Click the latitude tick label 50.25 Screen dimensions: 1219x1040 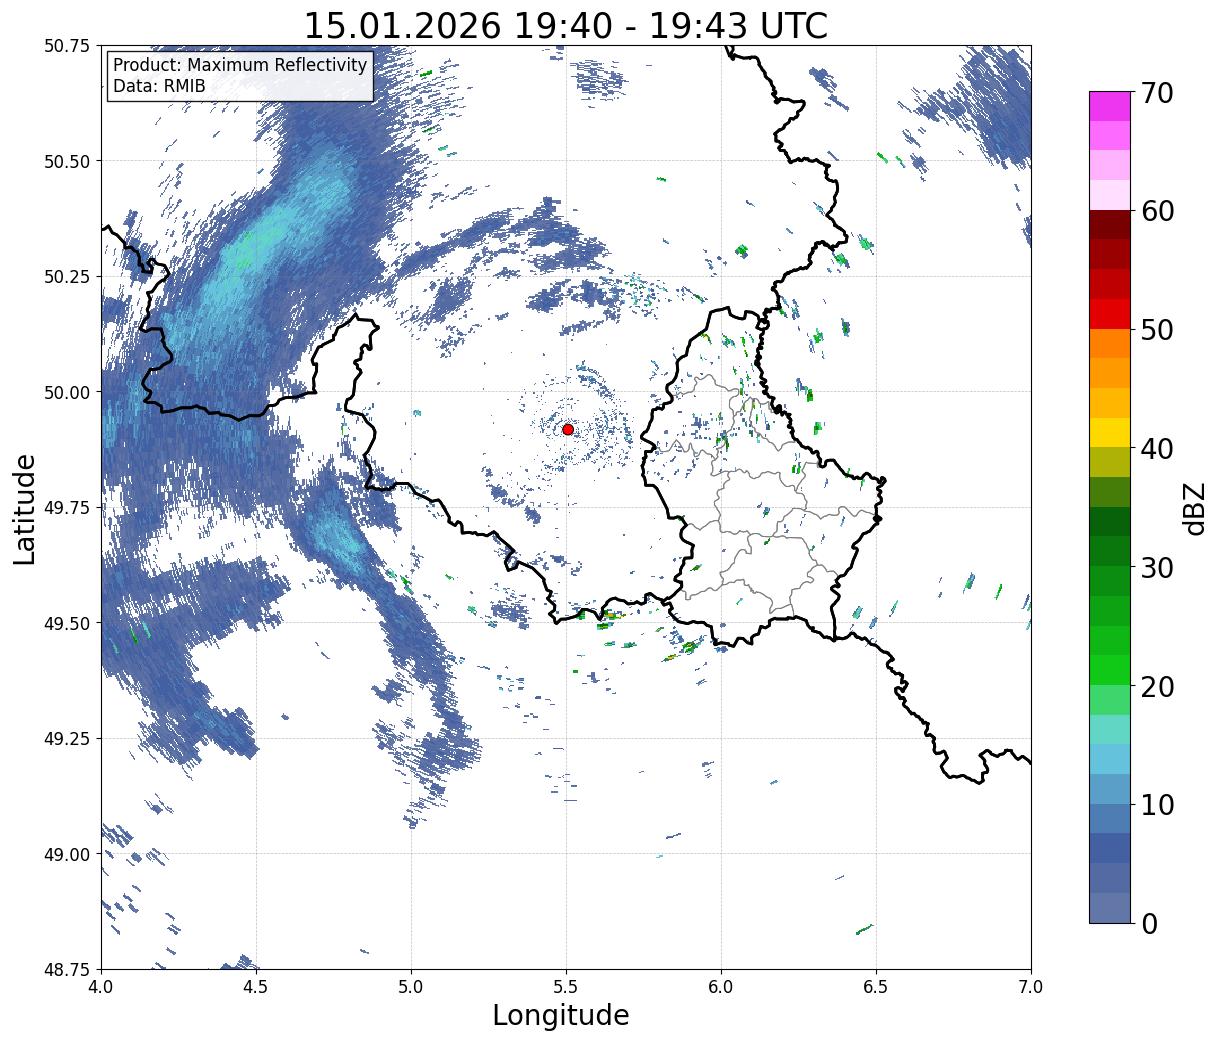coord(66,277)
